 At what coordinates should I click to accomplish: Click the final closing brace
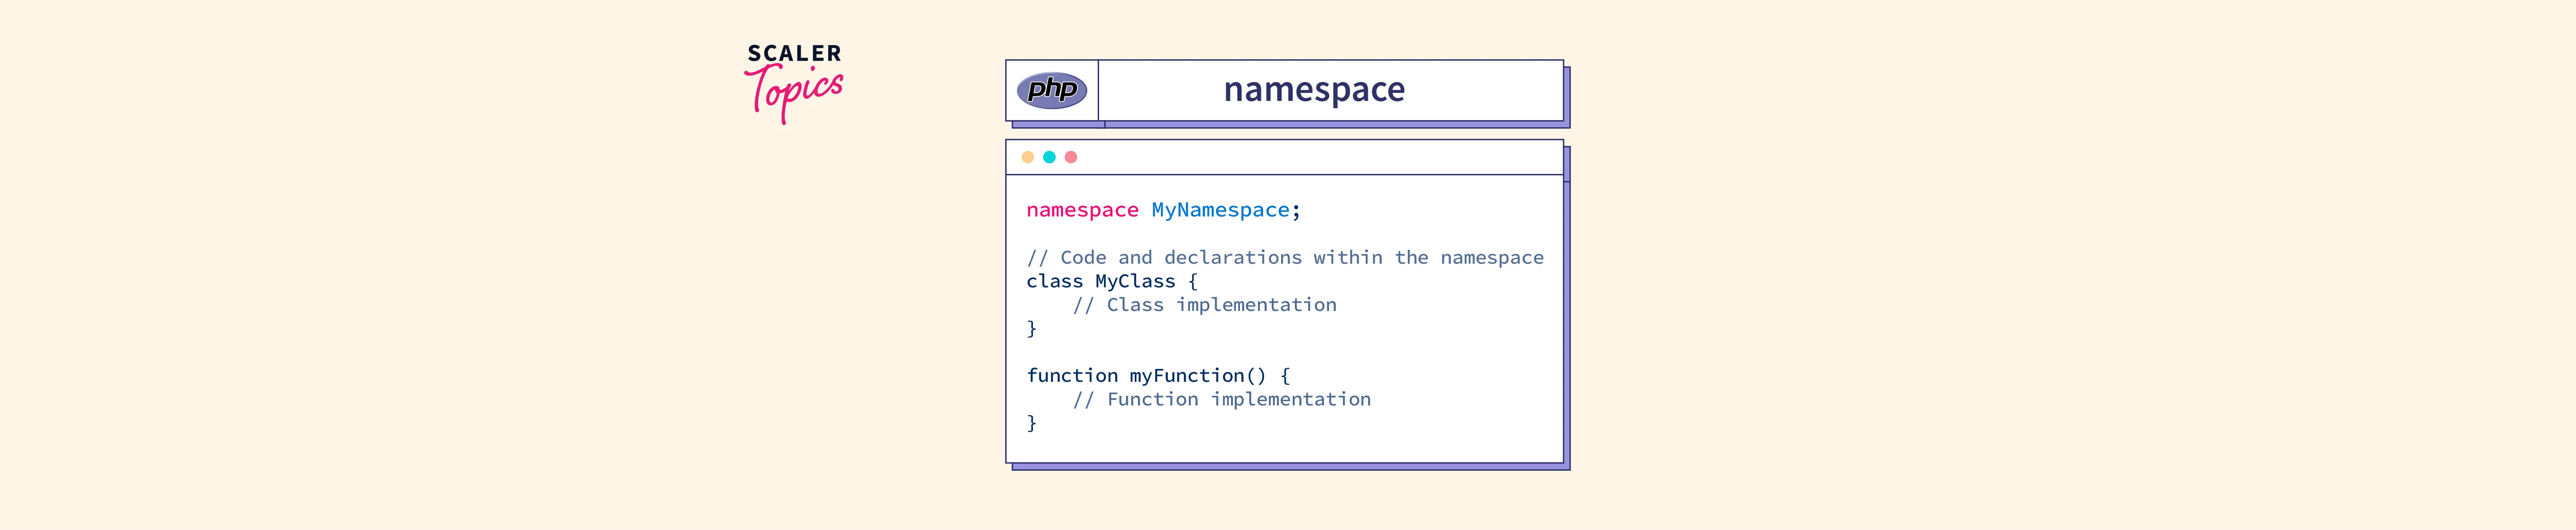[x=1032, y=423]
